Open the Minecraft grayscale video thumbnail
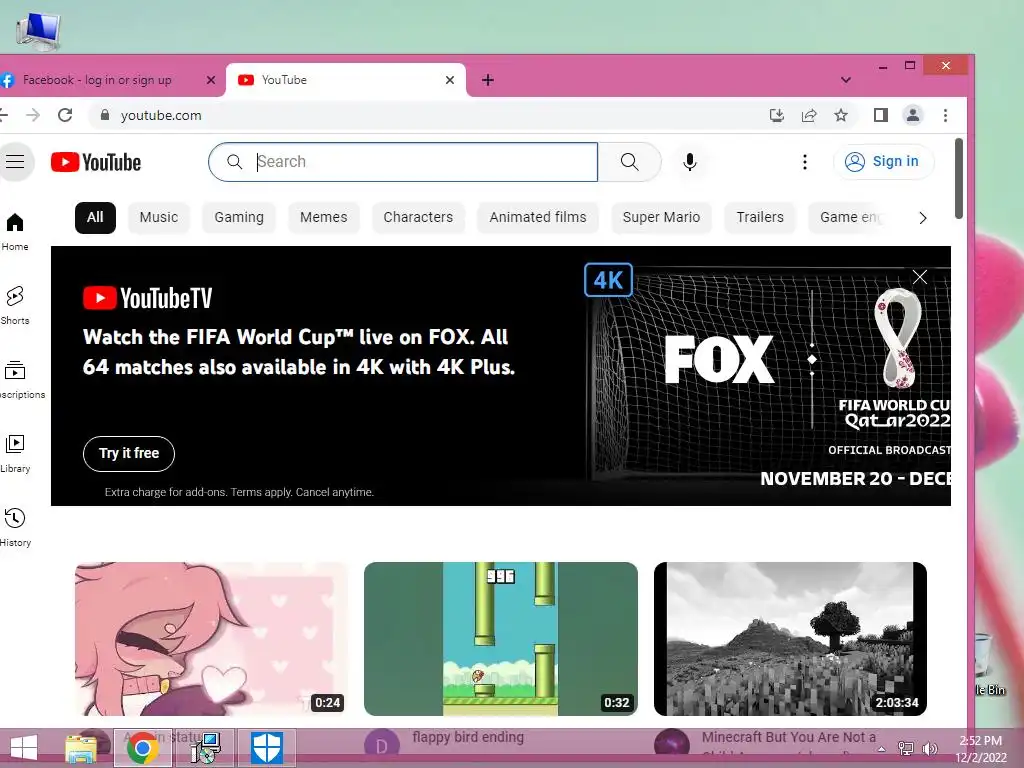Screen dimensions: 1024x768 pos(790,639)
